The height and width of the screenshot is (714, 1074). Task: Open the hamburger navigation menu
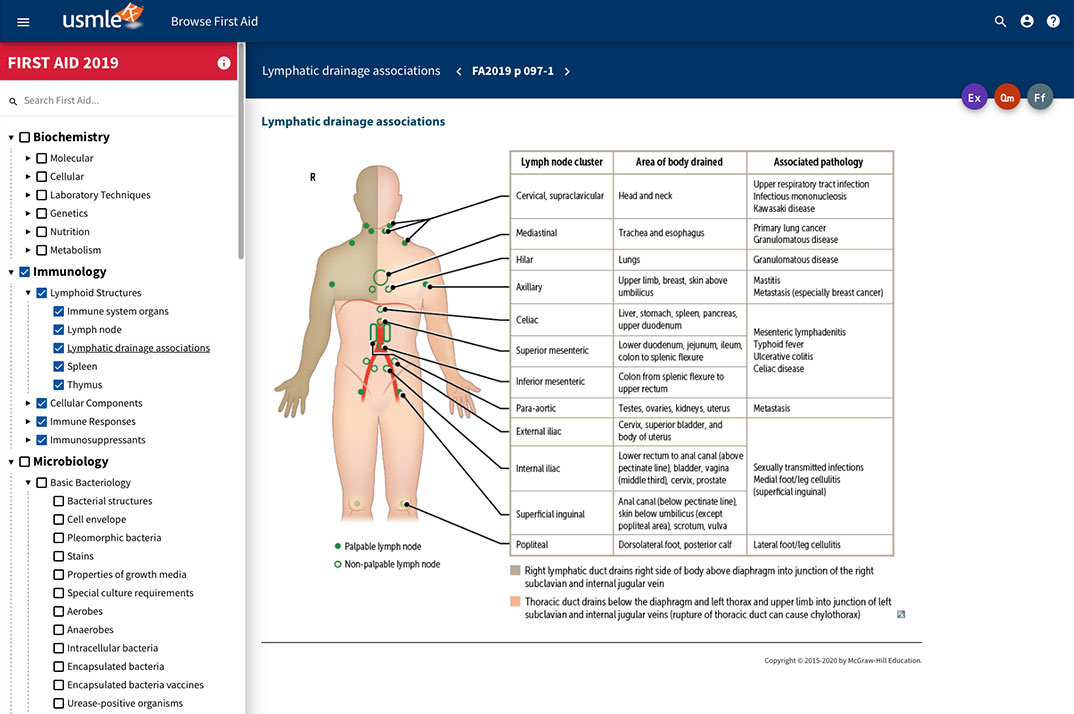tap(23, 22)
